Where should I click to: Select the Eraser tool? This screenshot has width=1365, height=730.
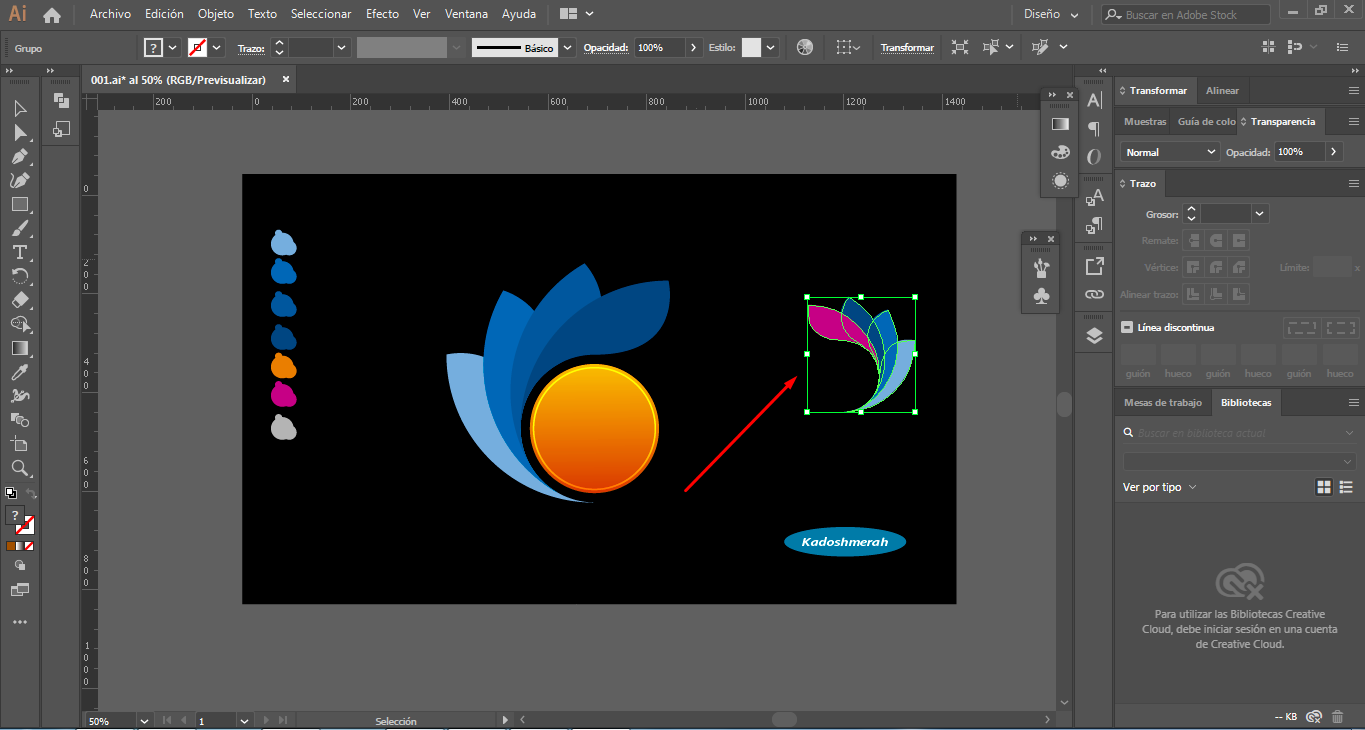click(20, 300)
